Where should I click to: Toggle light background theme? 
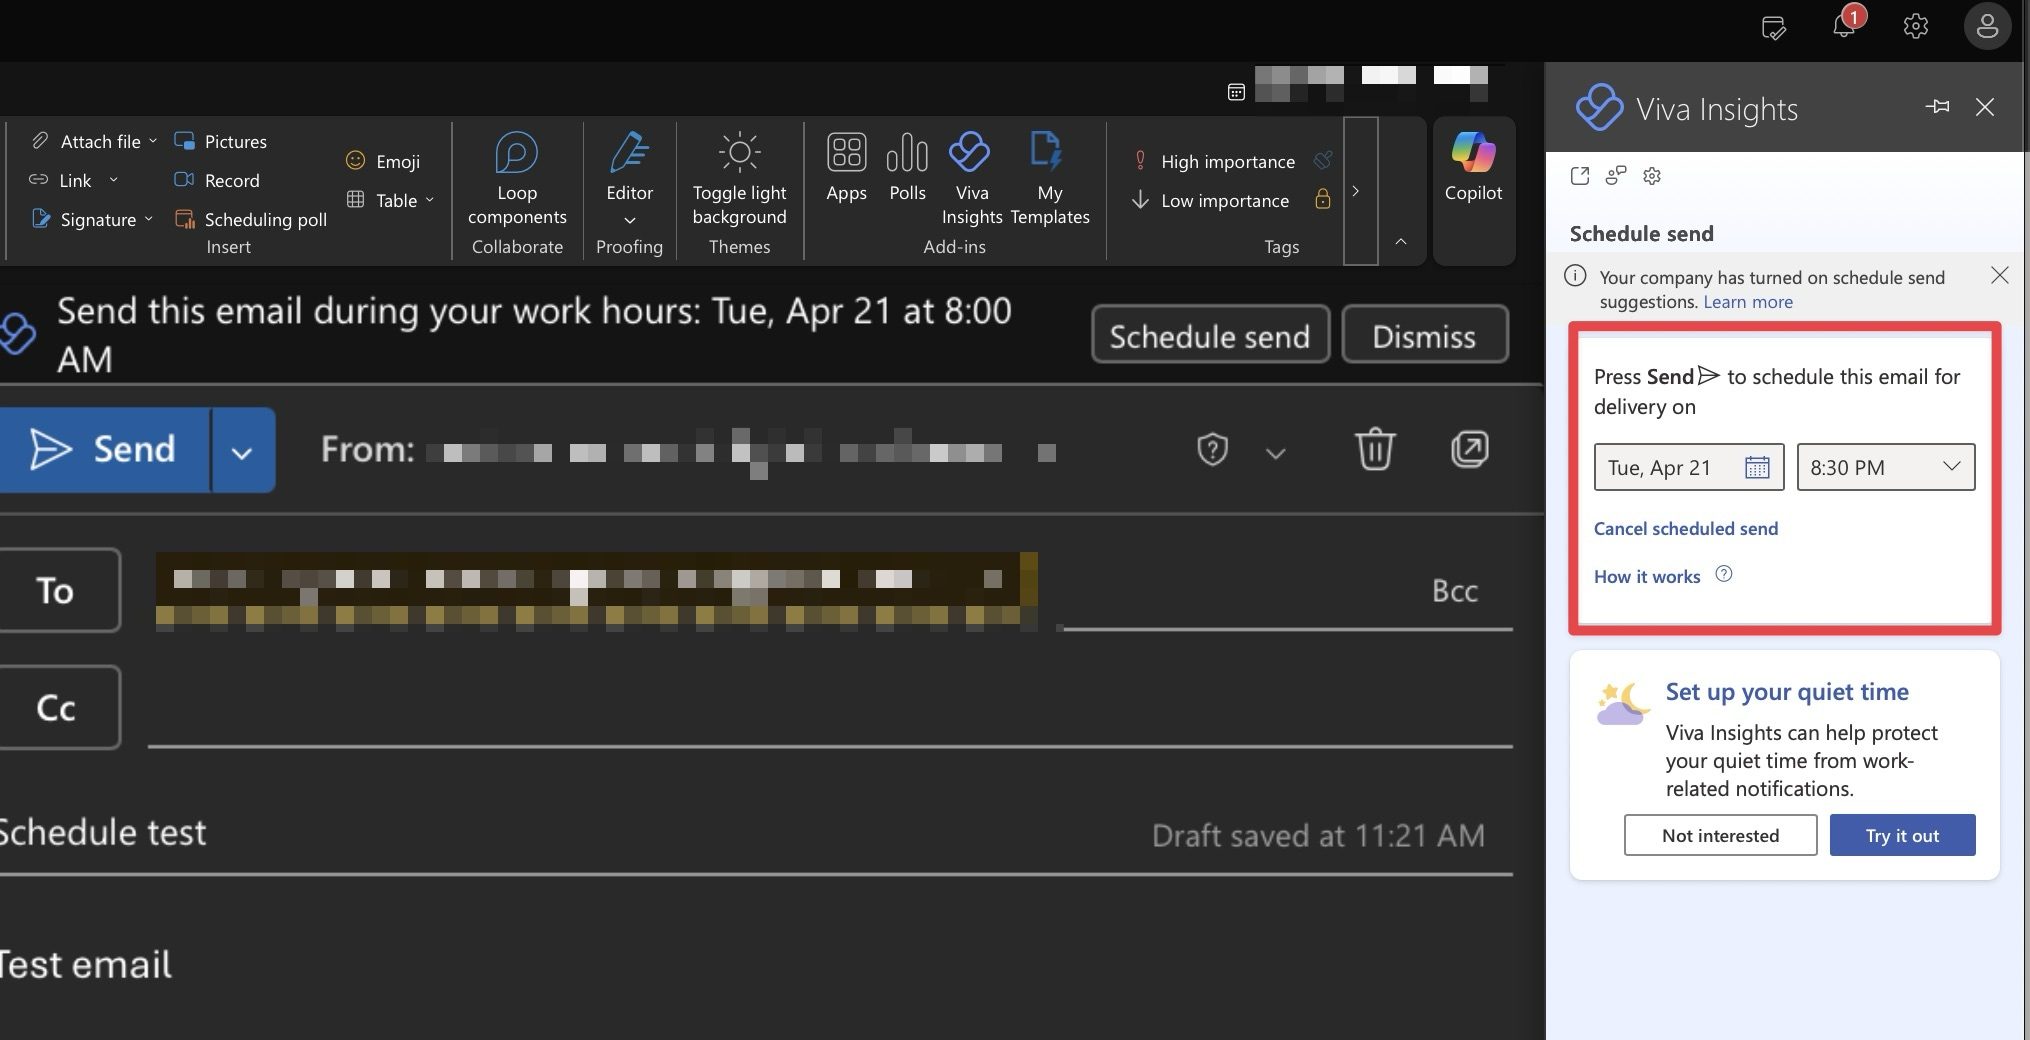click(739, 180)
